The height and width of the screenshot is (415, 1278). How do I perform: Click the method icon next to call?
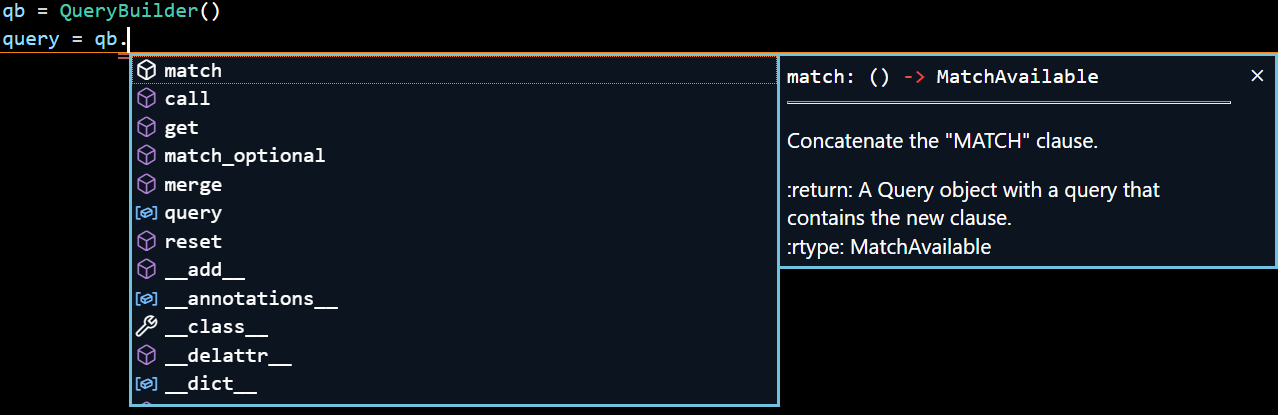coord(147,99)
